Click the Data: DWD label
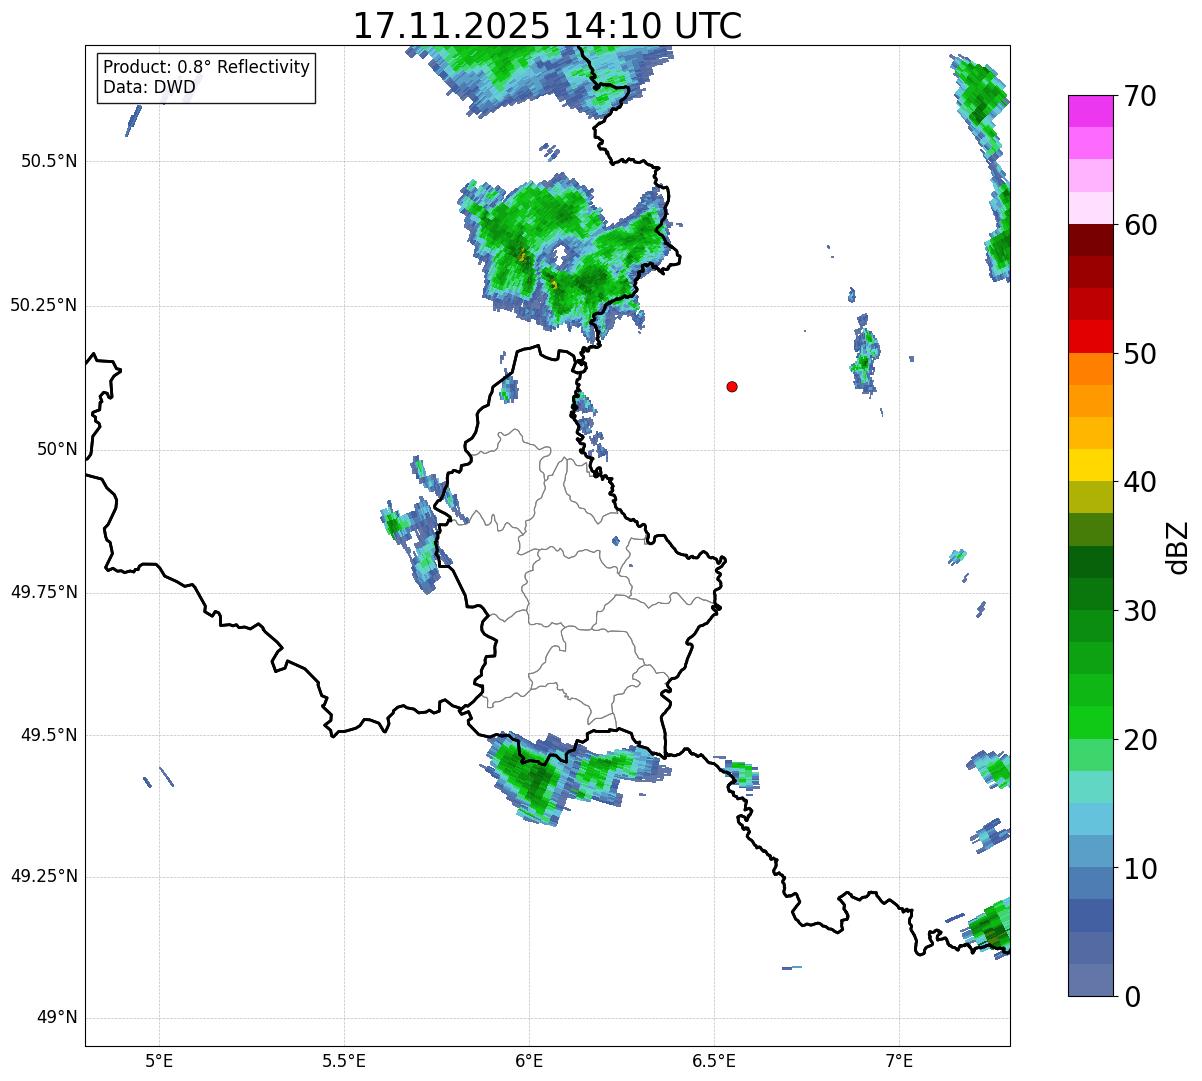This screenshot has height=1081, width=1202. [149, 87]
